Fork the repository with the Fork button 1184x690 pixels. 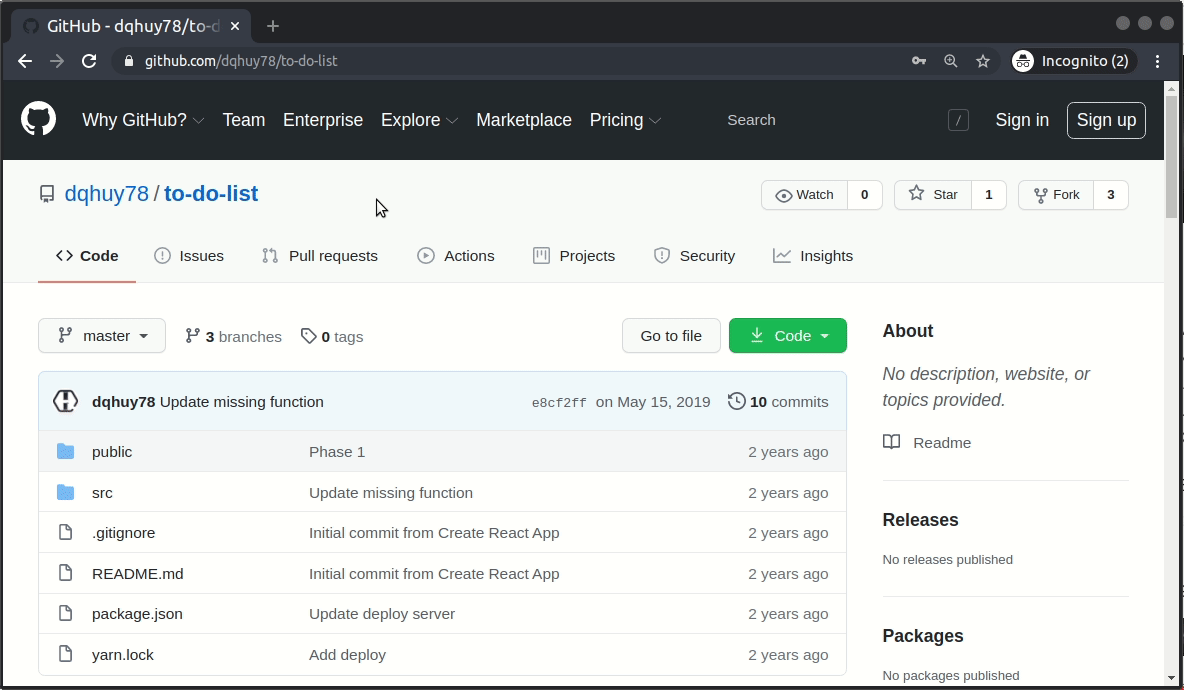(1057, 195)
